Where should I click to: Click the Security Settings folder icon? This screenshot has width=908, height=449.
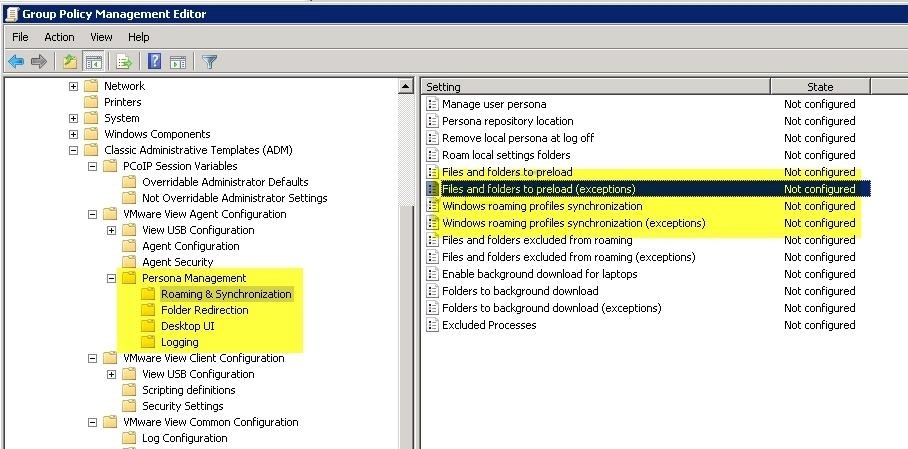(129, 406)
